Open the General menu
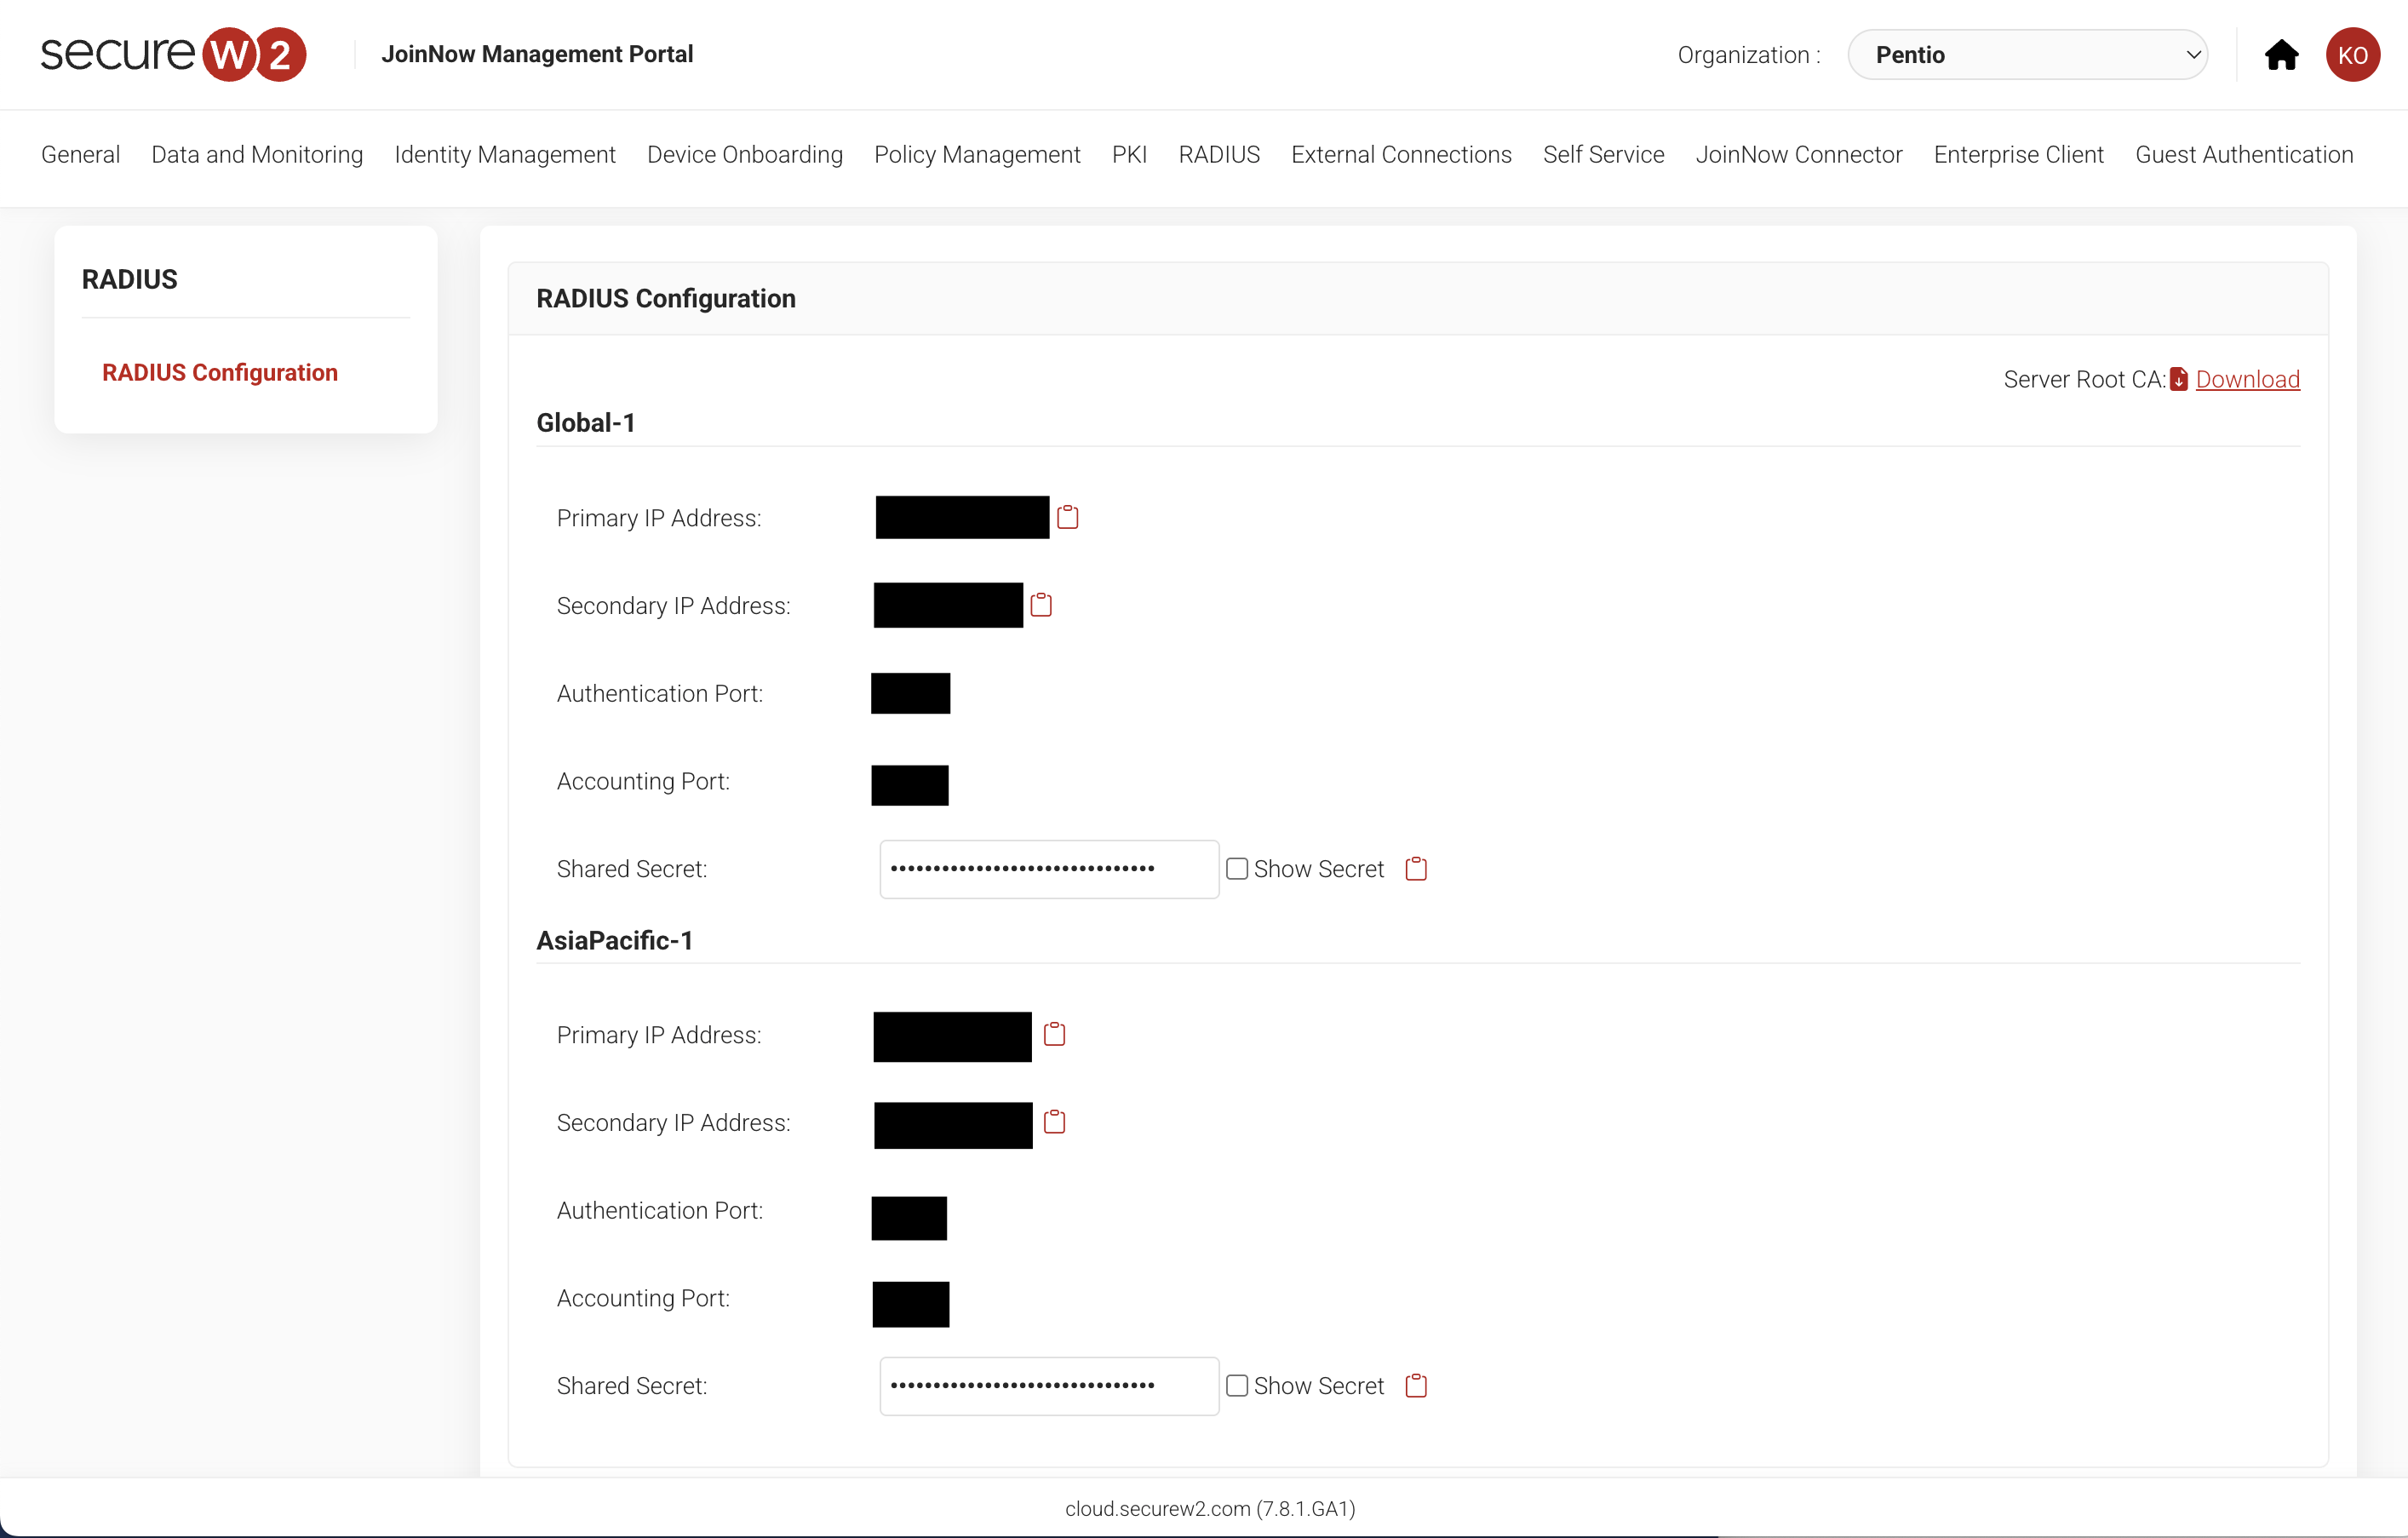Image resolution: width=2408 pixels, height=1538 pixels. tap(80, 155)
